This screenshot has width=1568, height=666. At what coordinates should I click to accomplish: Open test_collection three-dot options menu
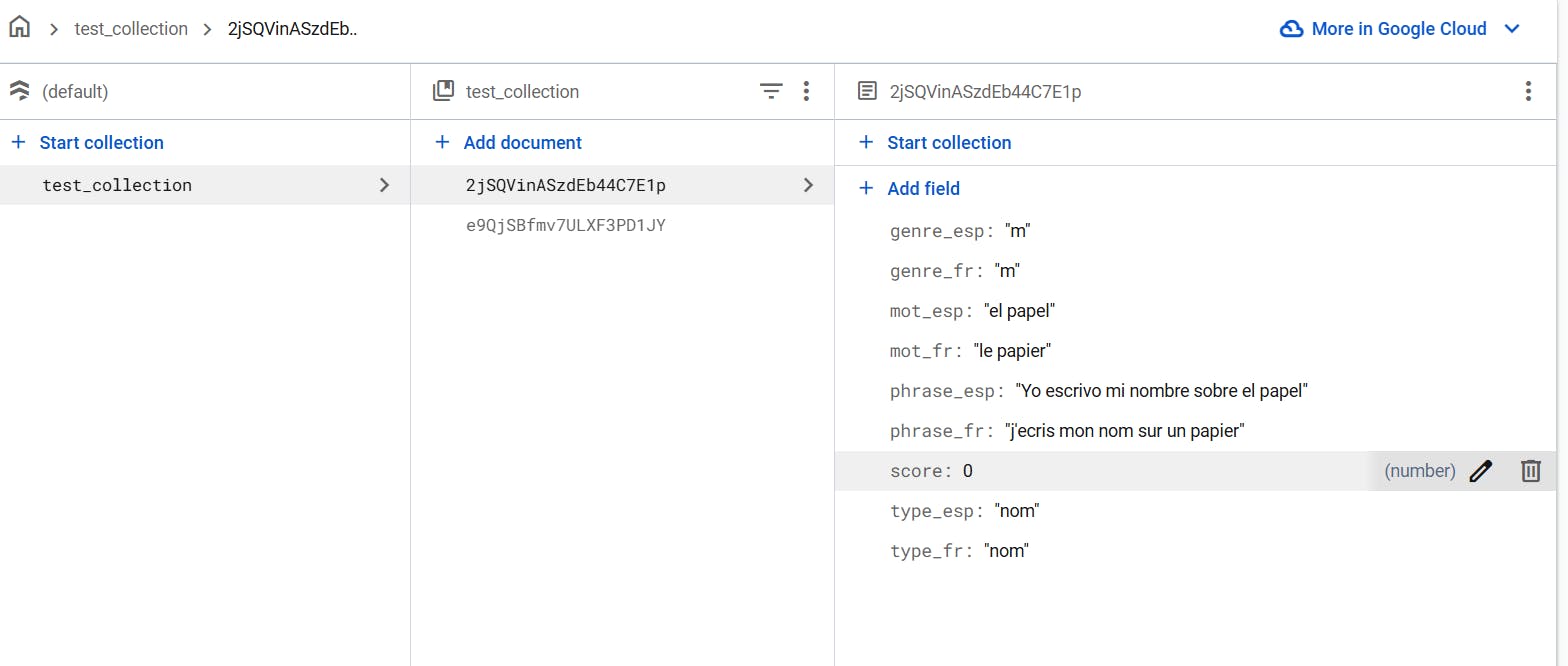[806, 92]
